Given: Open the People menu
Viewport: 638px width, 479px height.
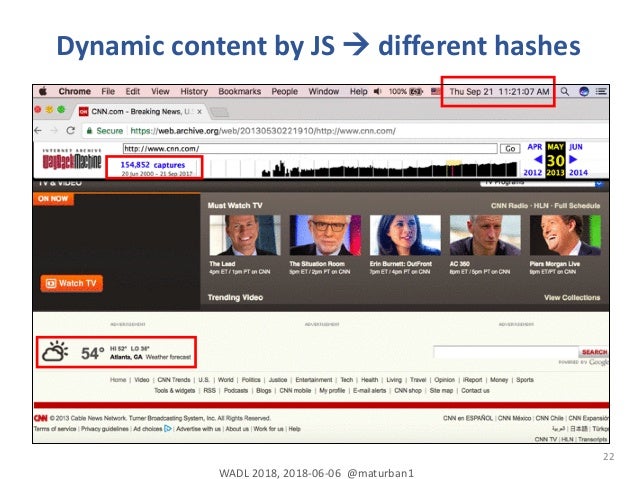Looking at the screenshot, I should (284, 92).
